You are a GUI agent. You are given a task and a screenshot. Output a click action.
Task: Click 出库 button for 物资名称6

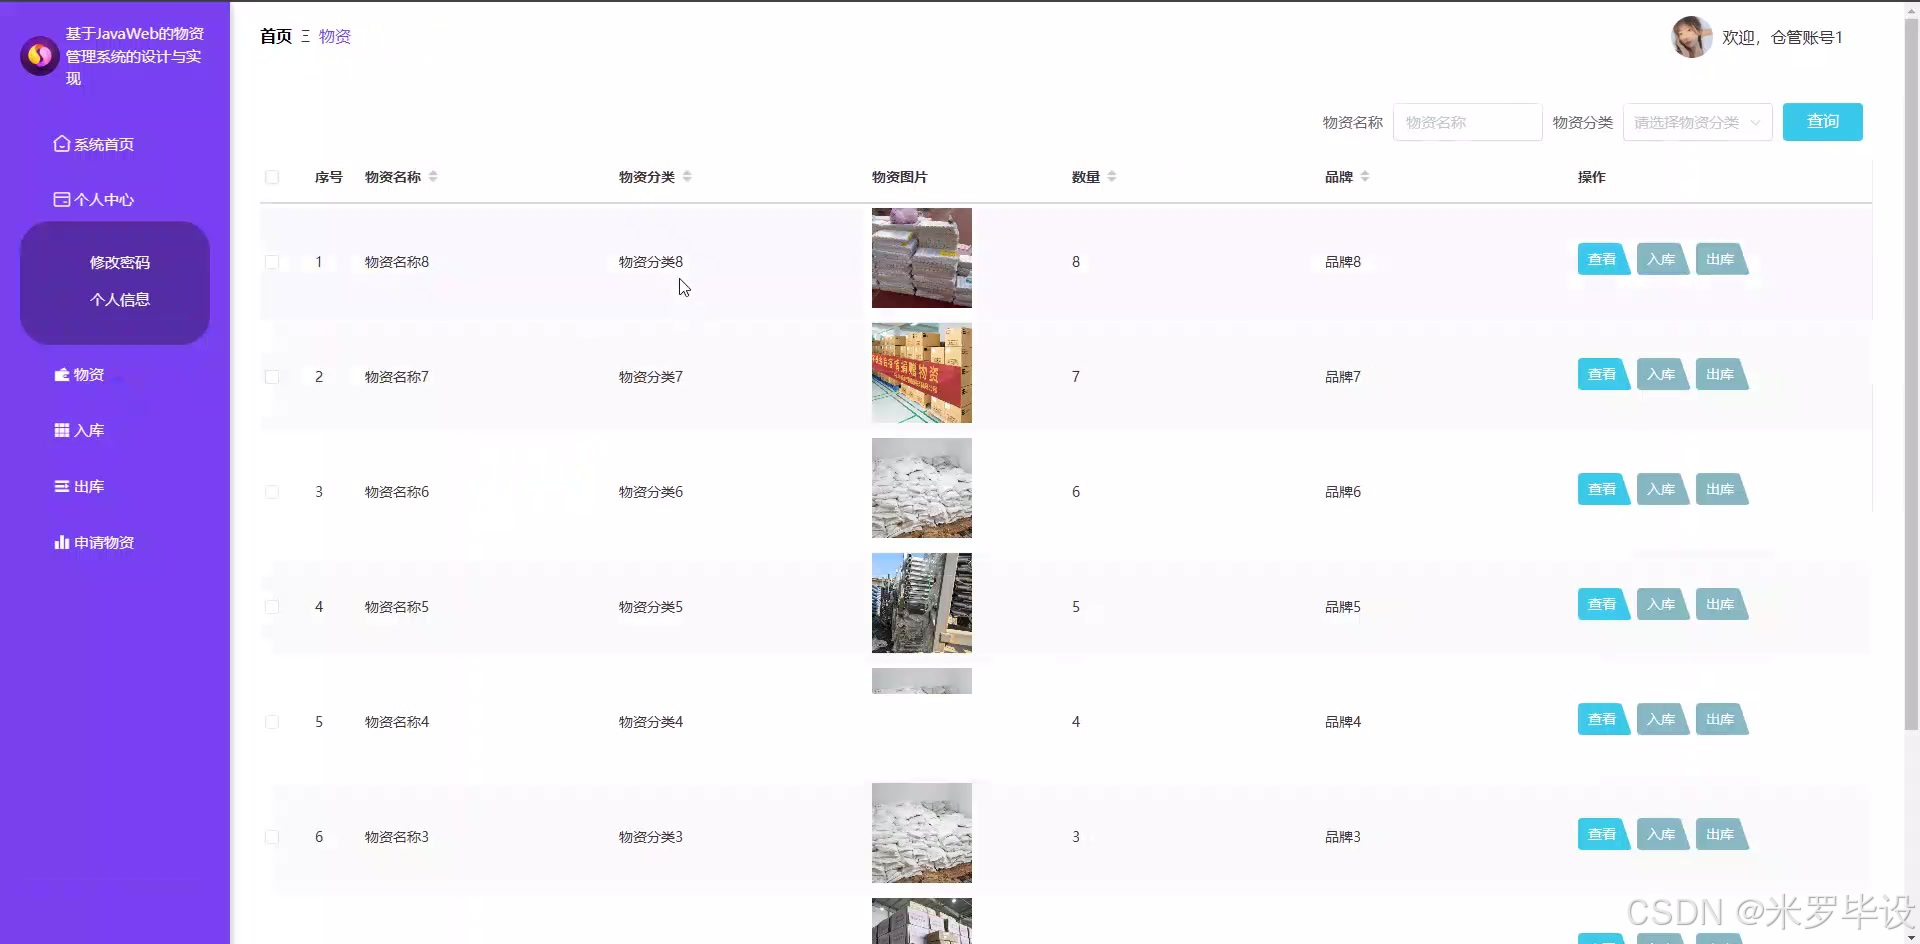point(1721,489)
